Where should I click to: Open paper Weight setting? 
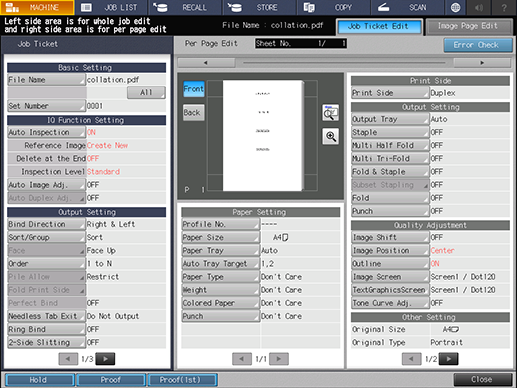pos(220,290)
